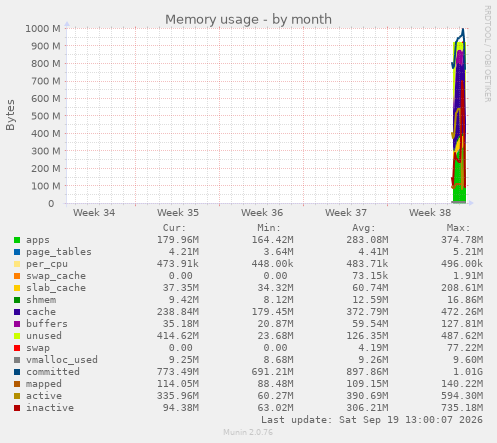Click the pale yellow per_cpu swatch
Screen dimensions: 497x443
tap(17, 264)
